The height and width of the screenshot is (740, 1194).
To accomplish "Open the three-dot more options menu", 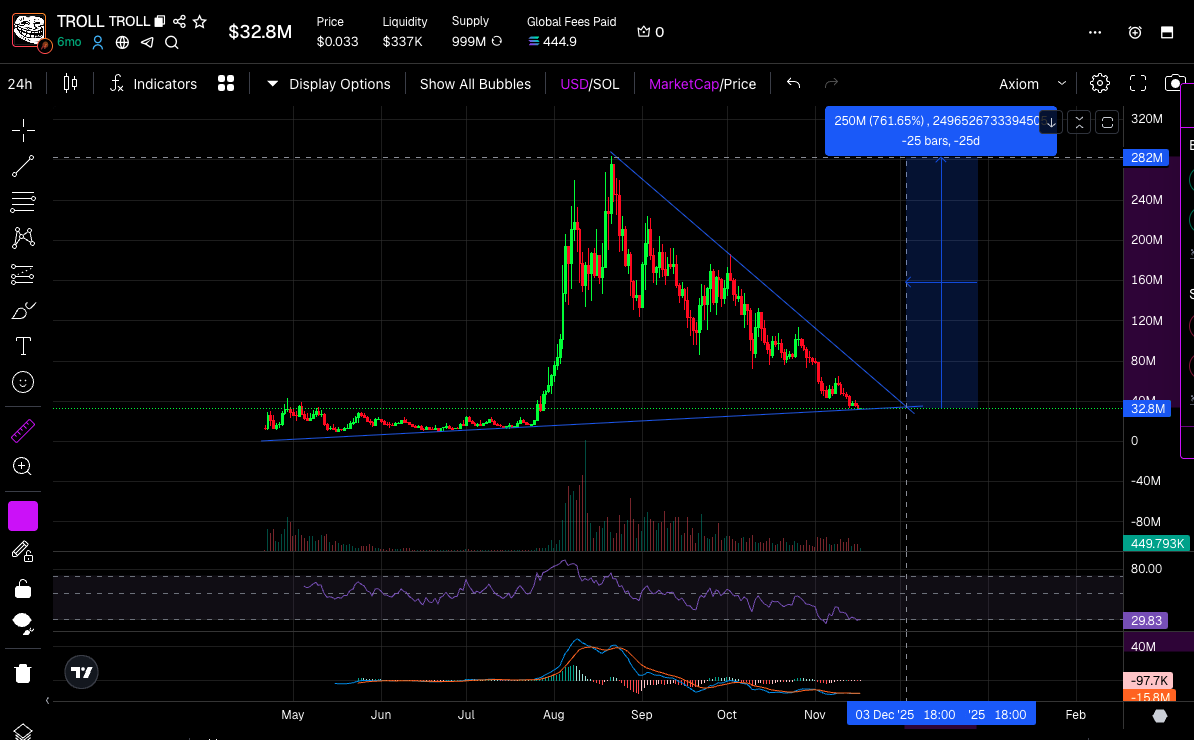I will (1095, 32).
